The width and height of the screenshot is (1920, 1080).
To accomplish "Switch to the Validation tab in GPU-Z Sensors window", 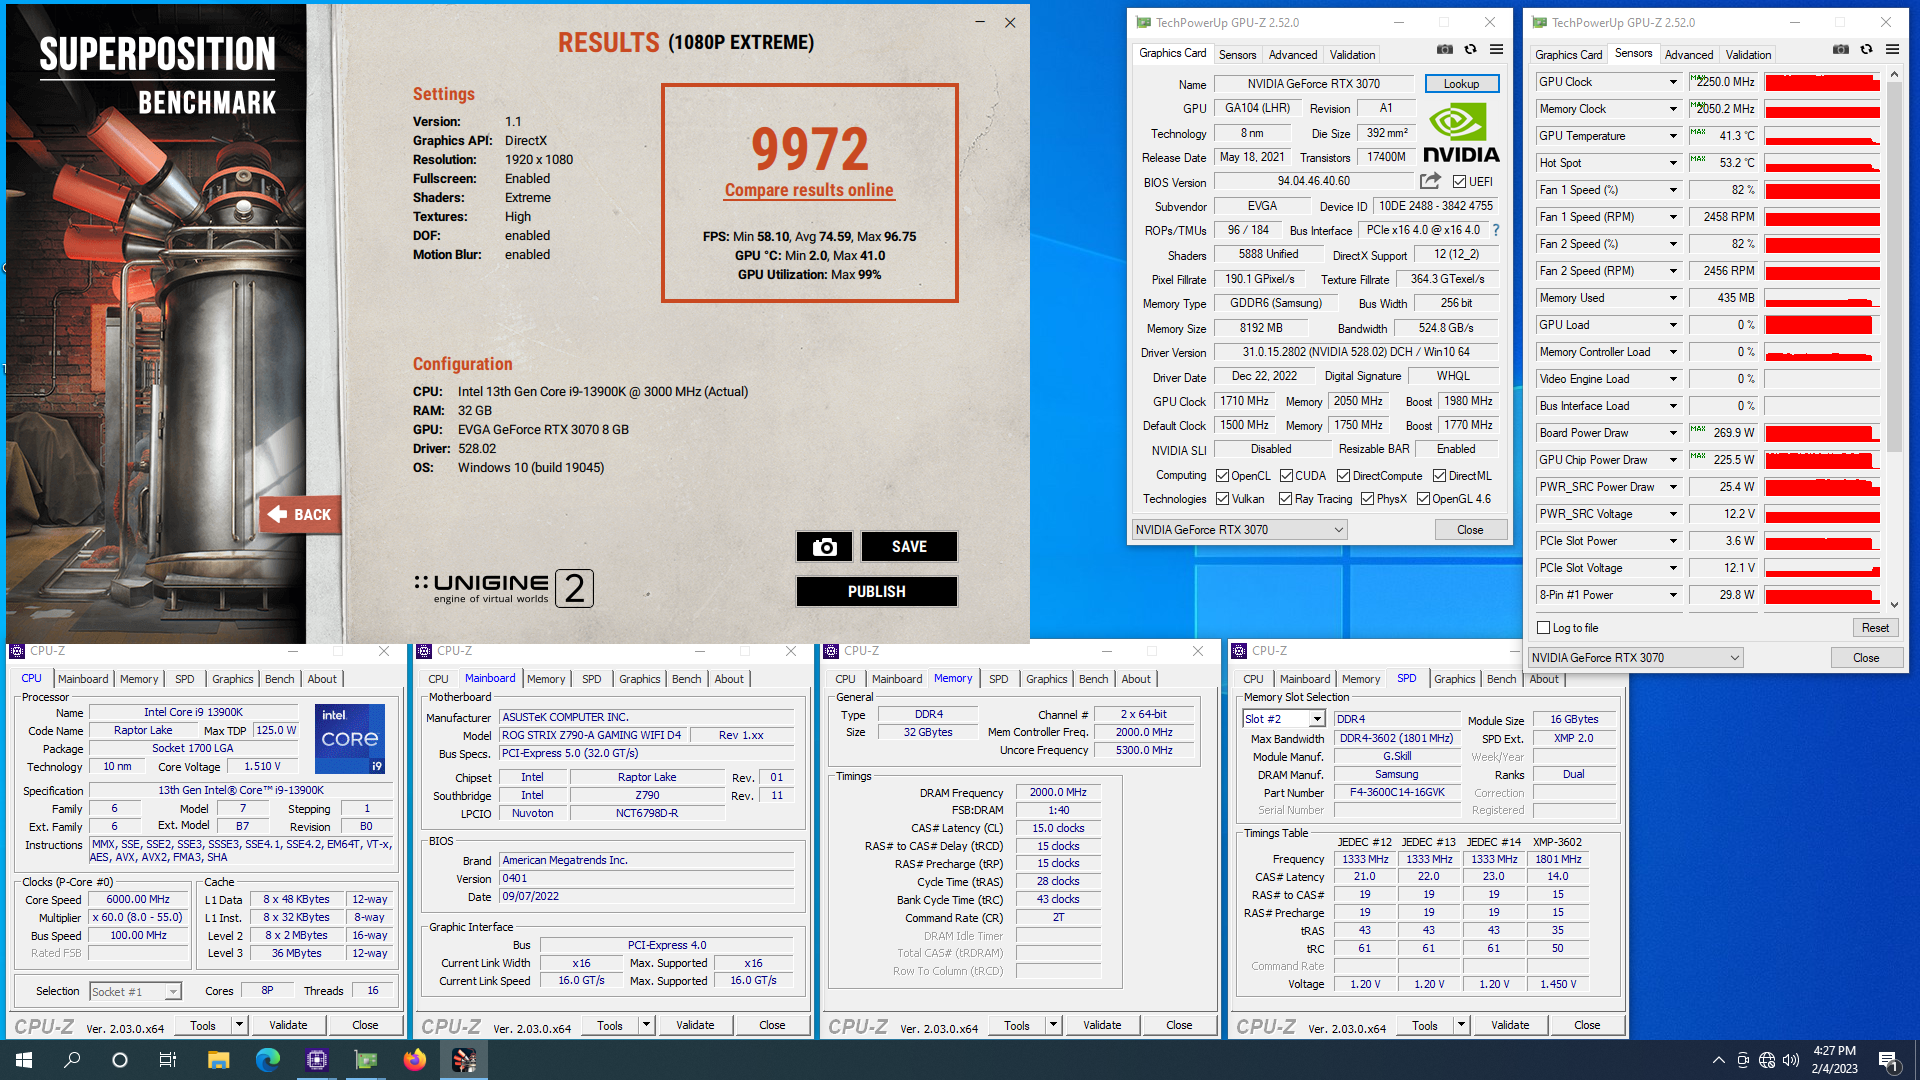I will click(1748, 55).
